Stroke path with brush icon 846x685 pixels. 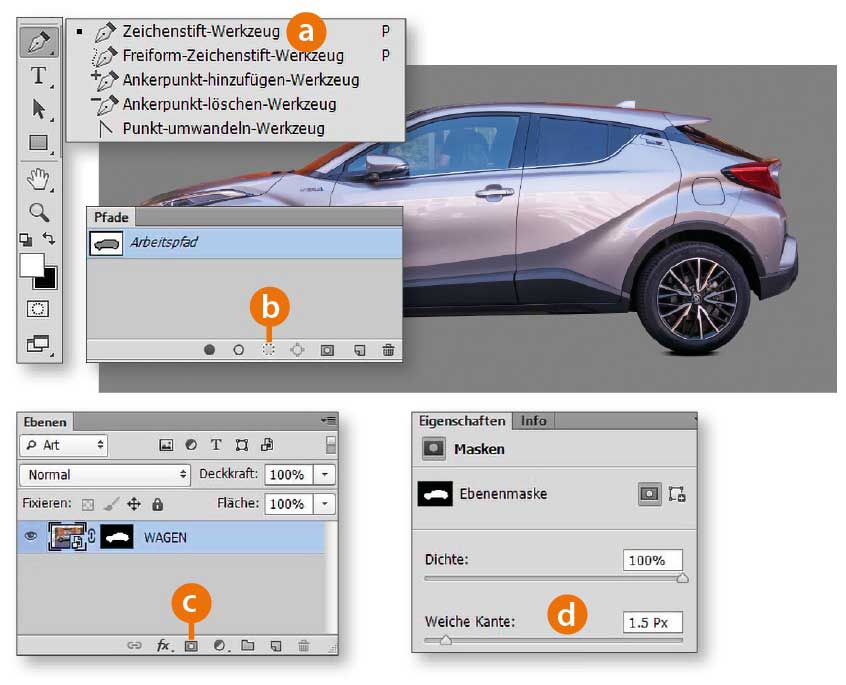tap(238, 350)
